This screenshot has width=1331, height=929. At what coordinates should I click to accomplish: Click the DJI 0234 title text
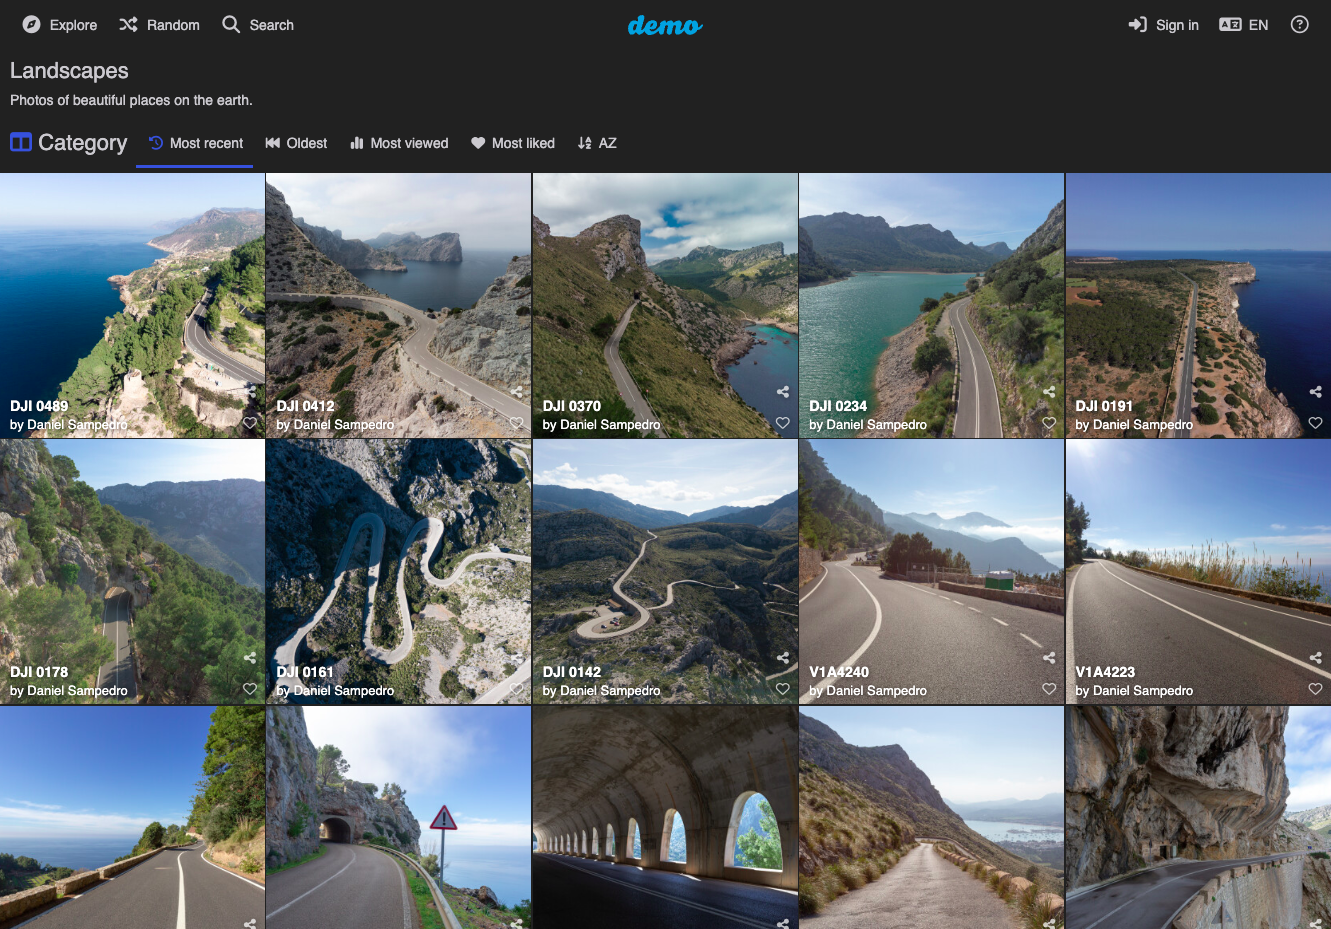tap(838, 406)
